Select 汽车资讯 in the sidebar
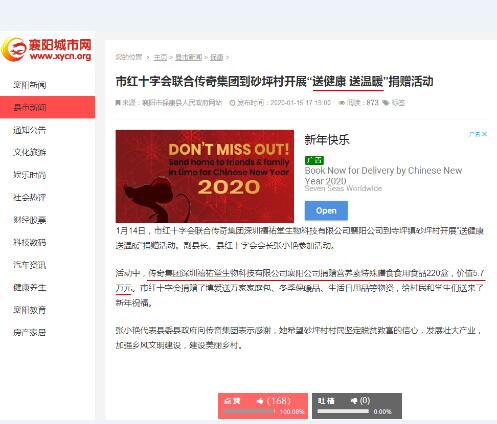497x424 pixels. pyautogui.click(x=47, y=265)
